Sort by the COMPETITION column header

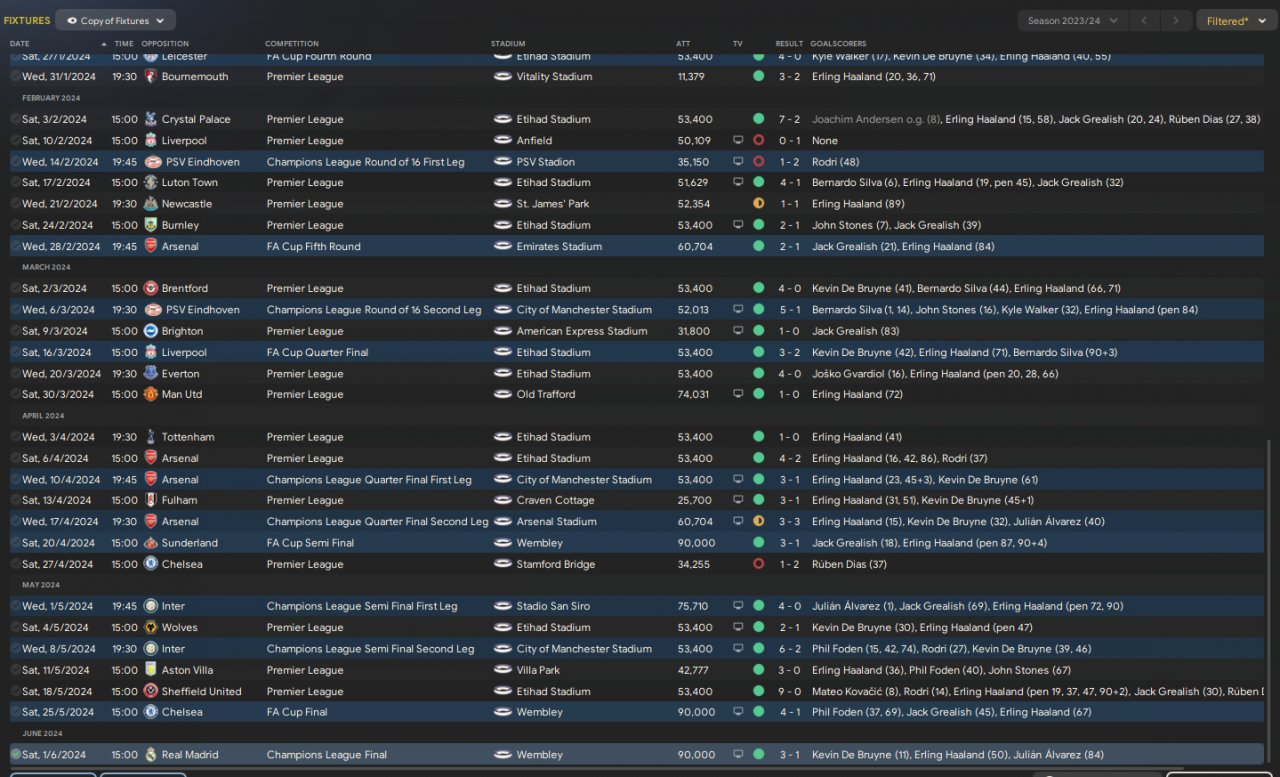(292, 44)
